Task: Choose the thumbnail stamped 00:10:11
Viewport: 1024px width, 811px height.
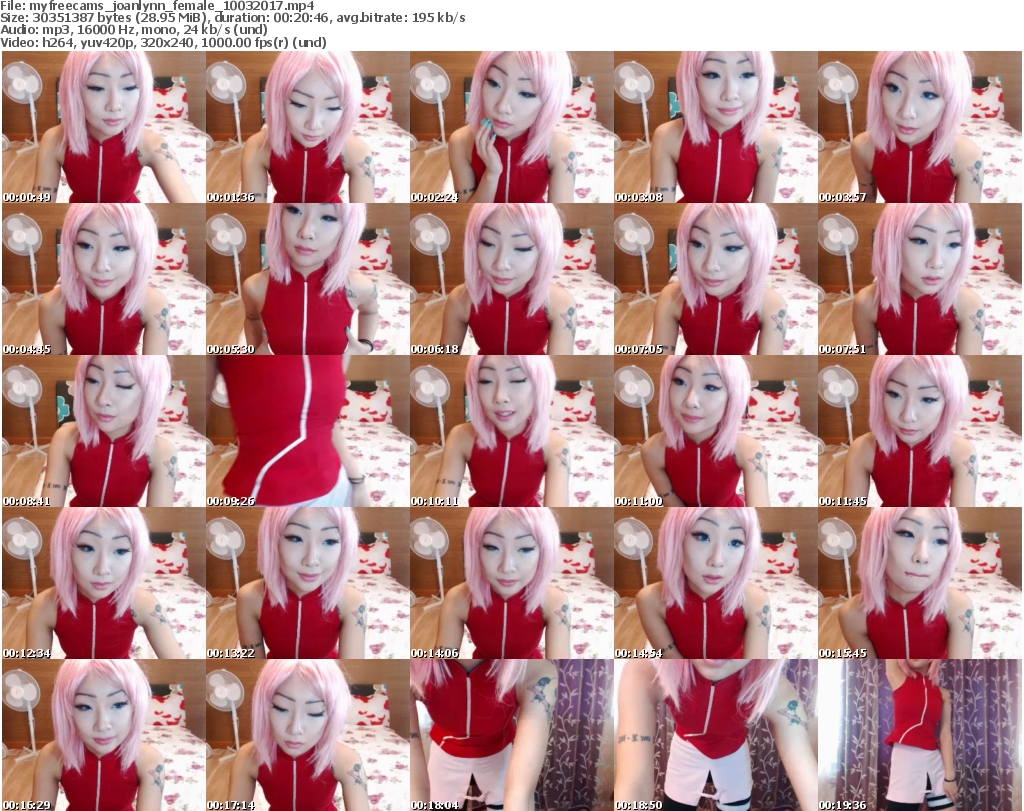Action: click(512, 431)
